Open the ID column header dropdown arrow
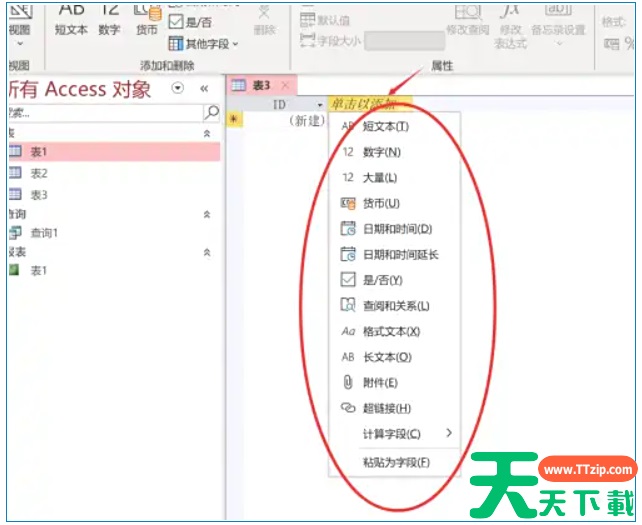 pyautogui.click(x=320, y=105)
